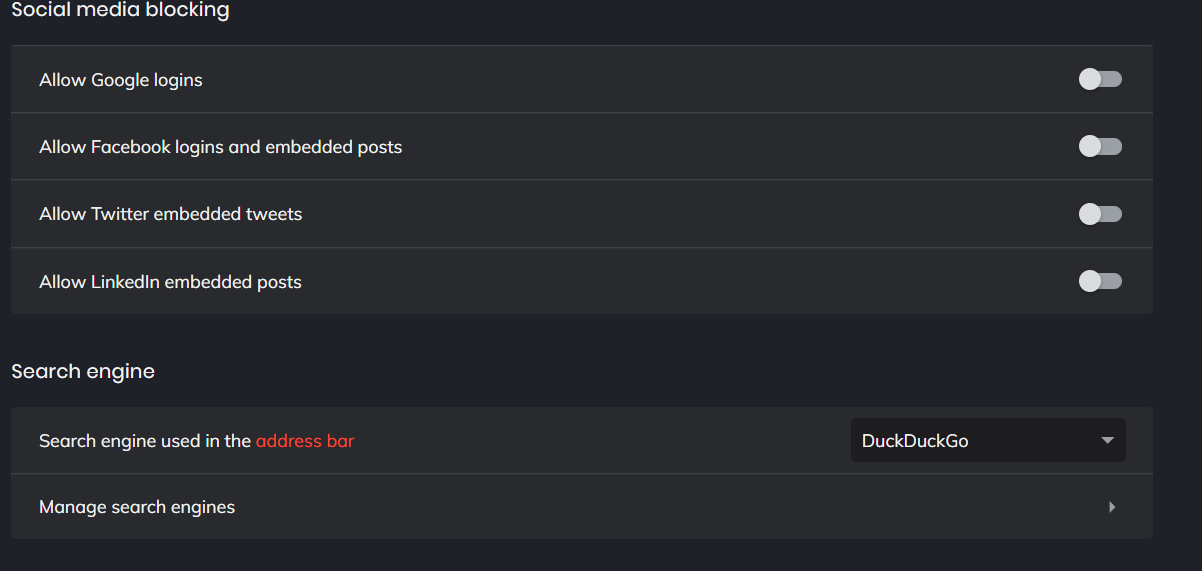Click the Allow Google logins label
Viewport: 1202px width, 571px height.
[x=121, y=80]
